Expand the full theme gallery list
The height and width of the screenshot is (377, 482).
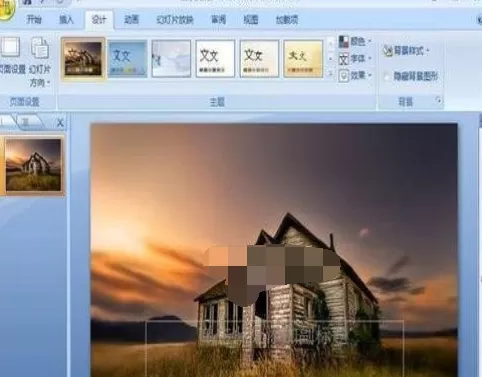pos(331,73)
